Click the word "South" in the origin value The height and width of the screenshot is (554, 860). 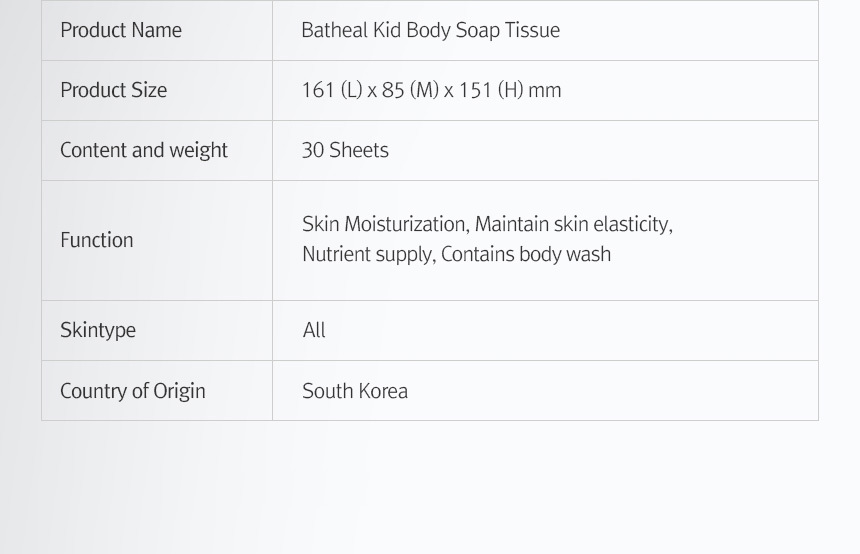[327, 391]
